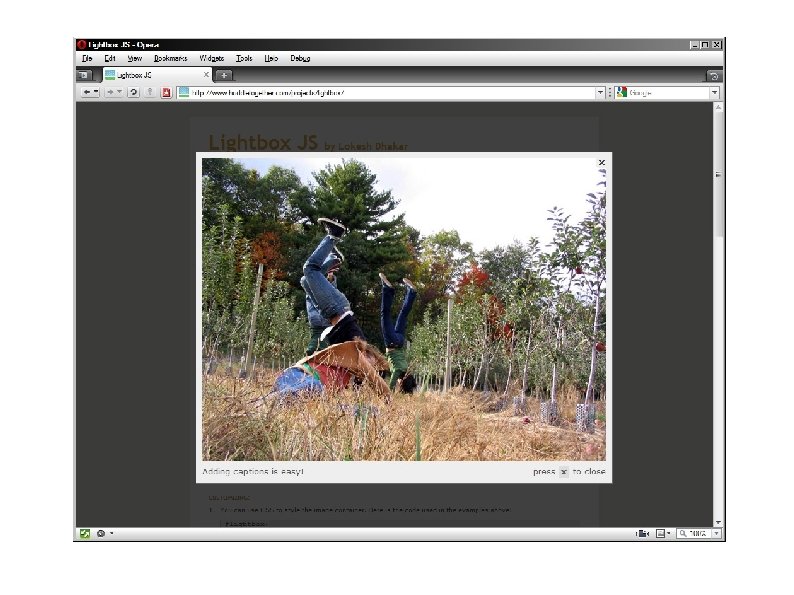
Task: Open a new tab with plus button
Action: click(x=224, y=75)
